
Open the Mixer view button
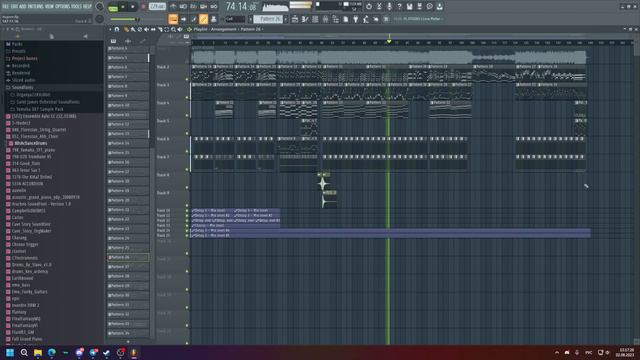tap(325, 19)
